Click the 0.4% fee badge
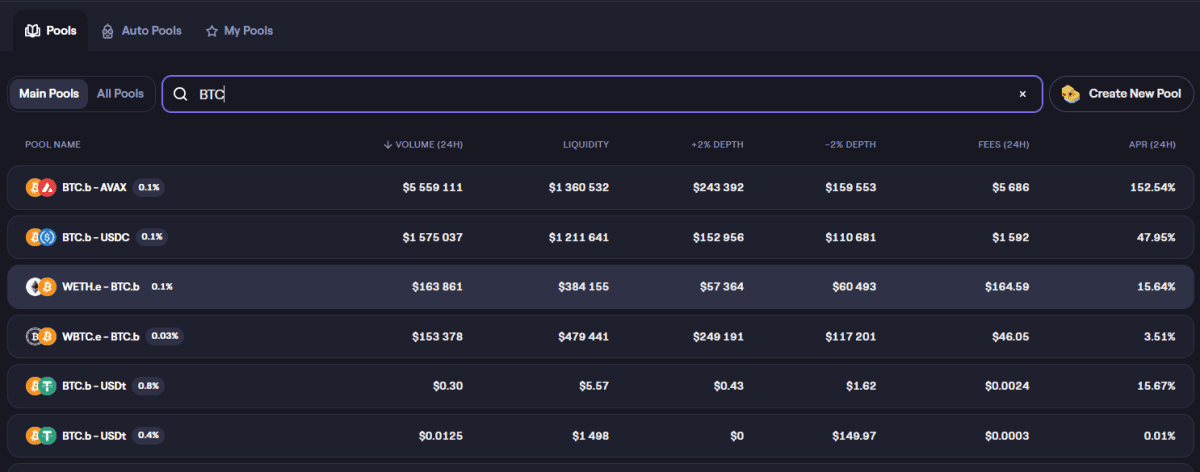Screen dimensions: 1200x472 pos(149,435)
